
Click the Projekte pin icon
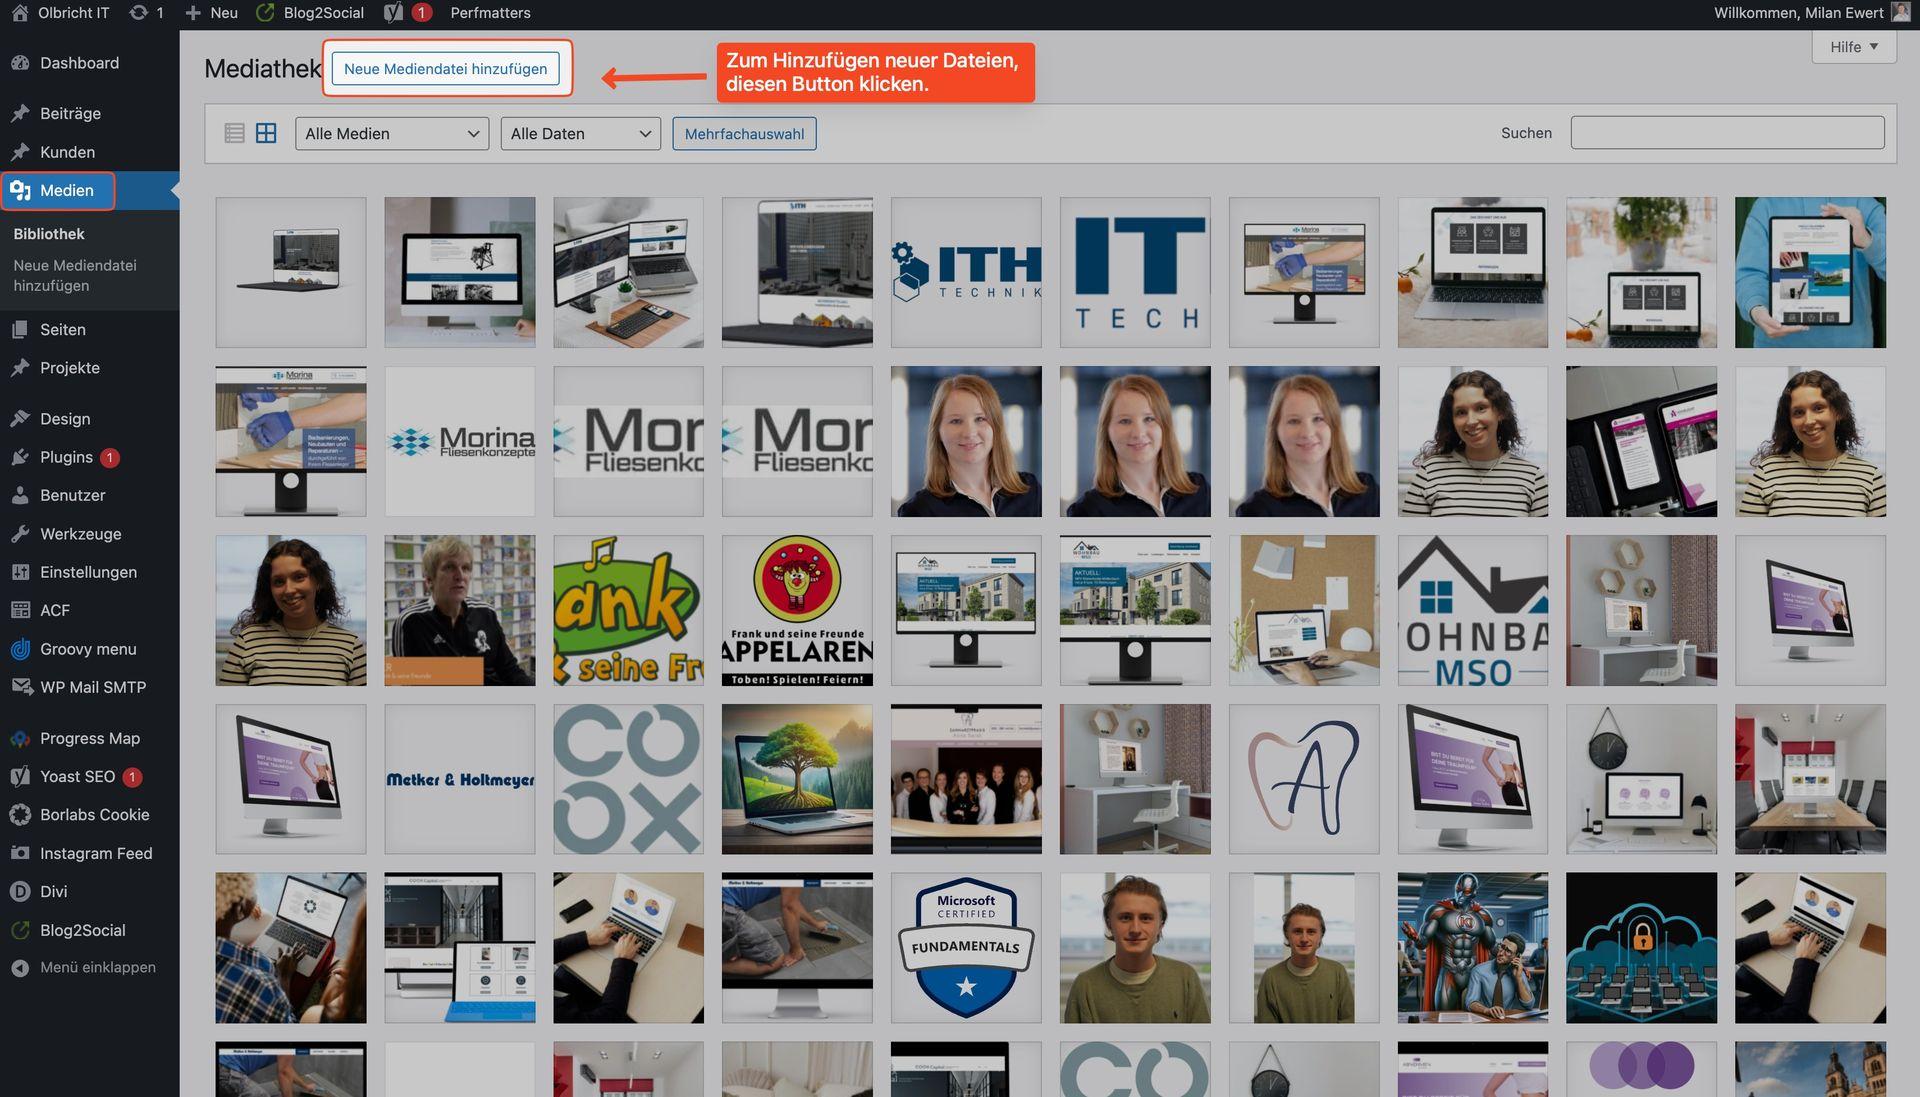[20, 368]
